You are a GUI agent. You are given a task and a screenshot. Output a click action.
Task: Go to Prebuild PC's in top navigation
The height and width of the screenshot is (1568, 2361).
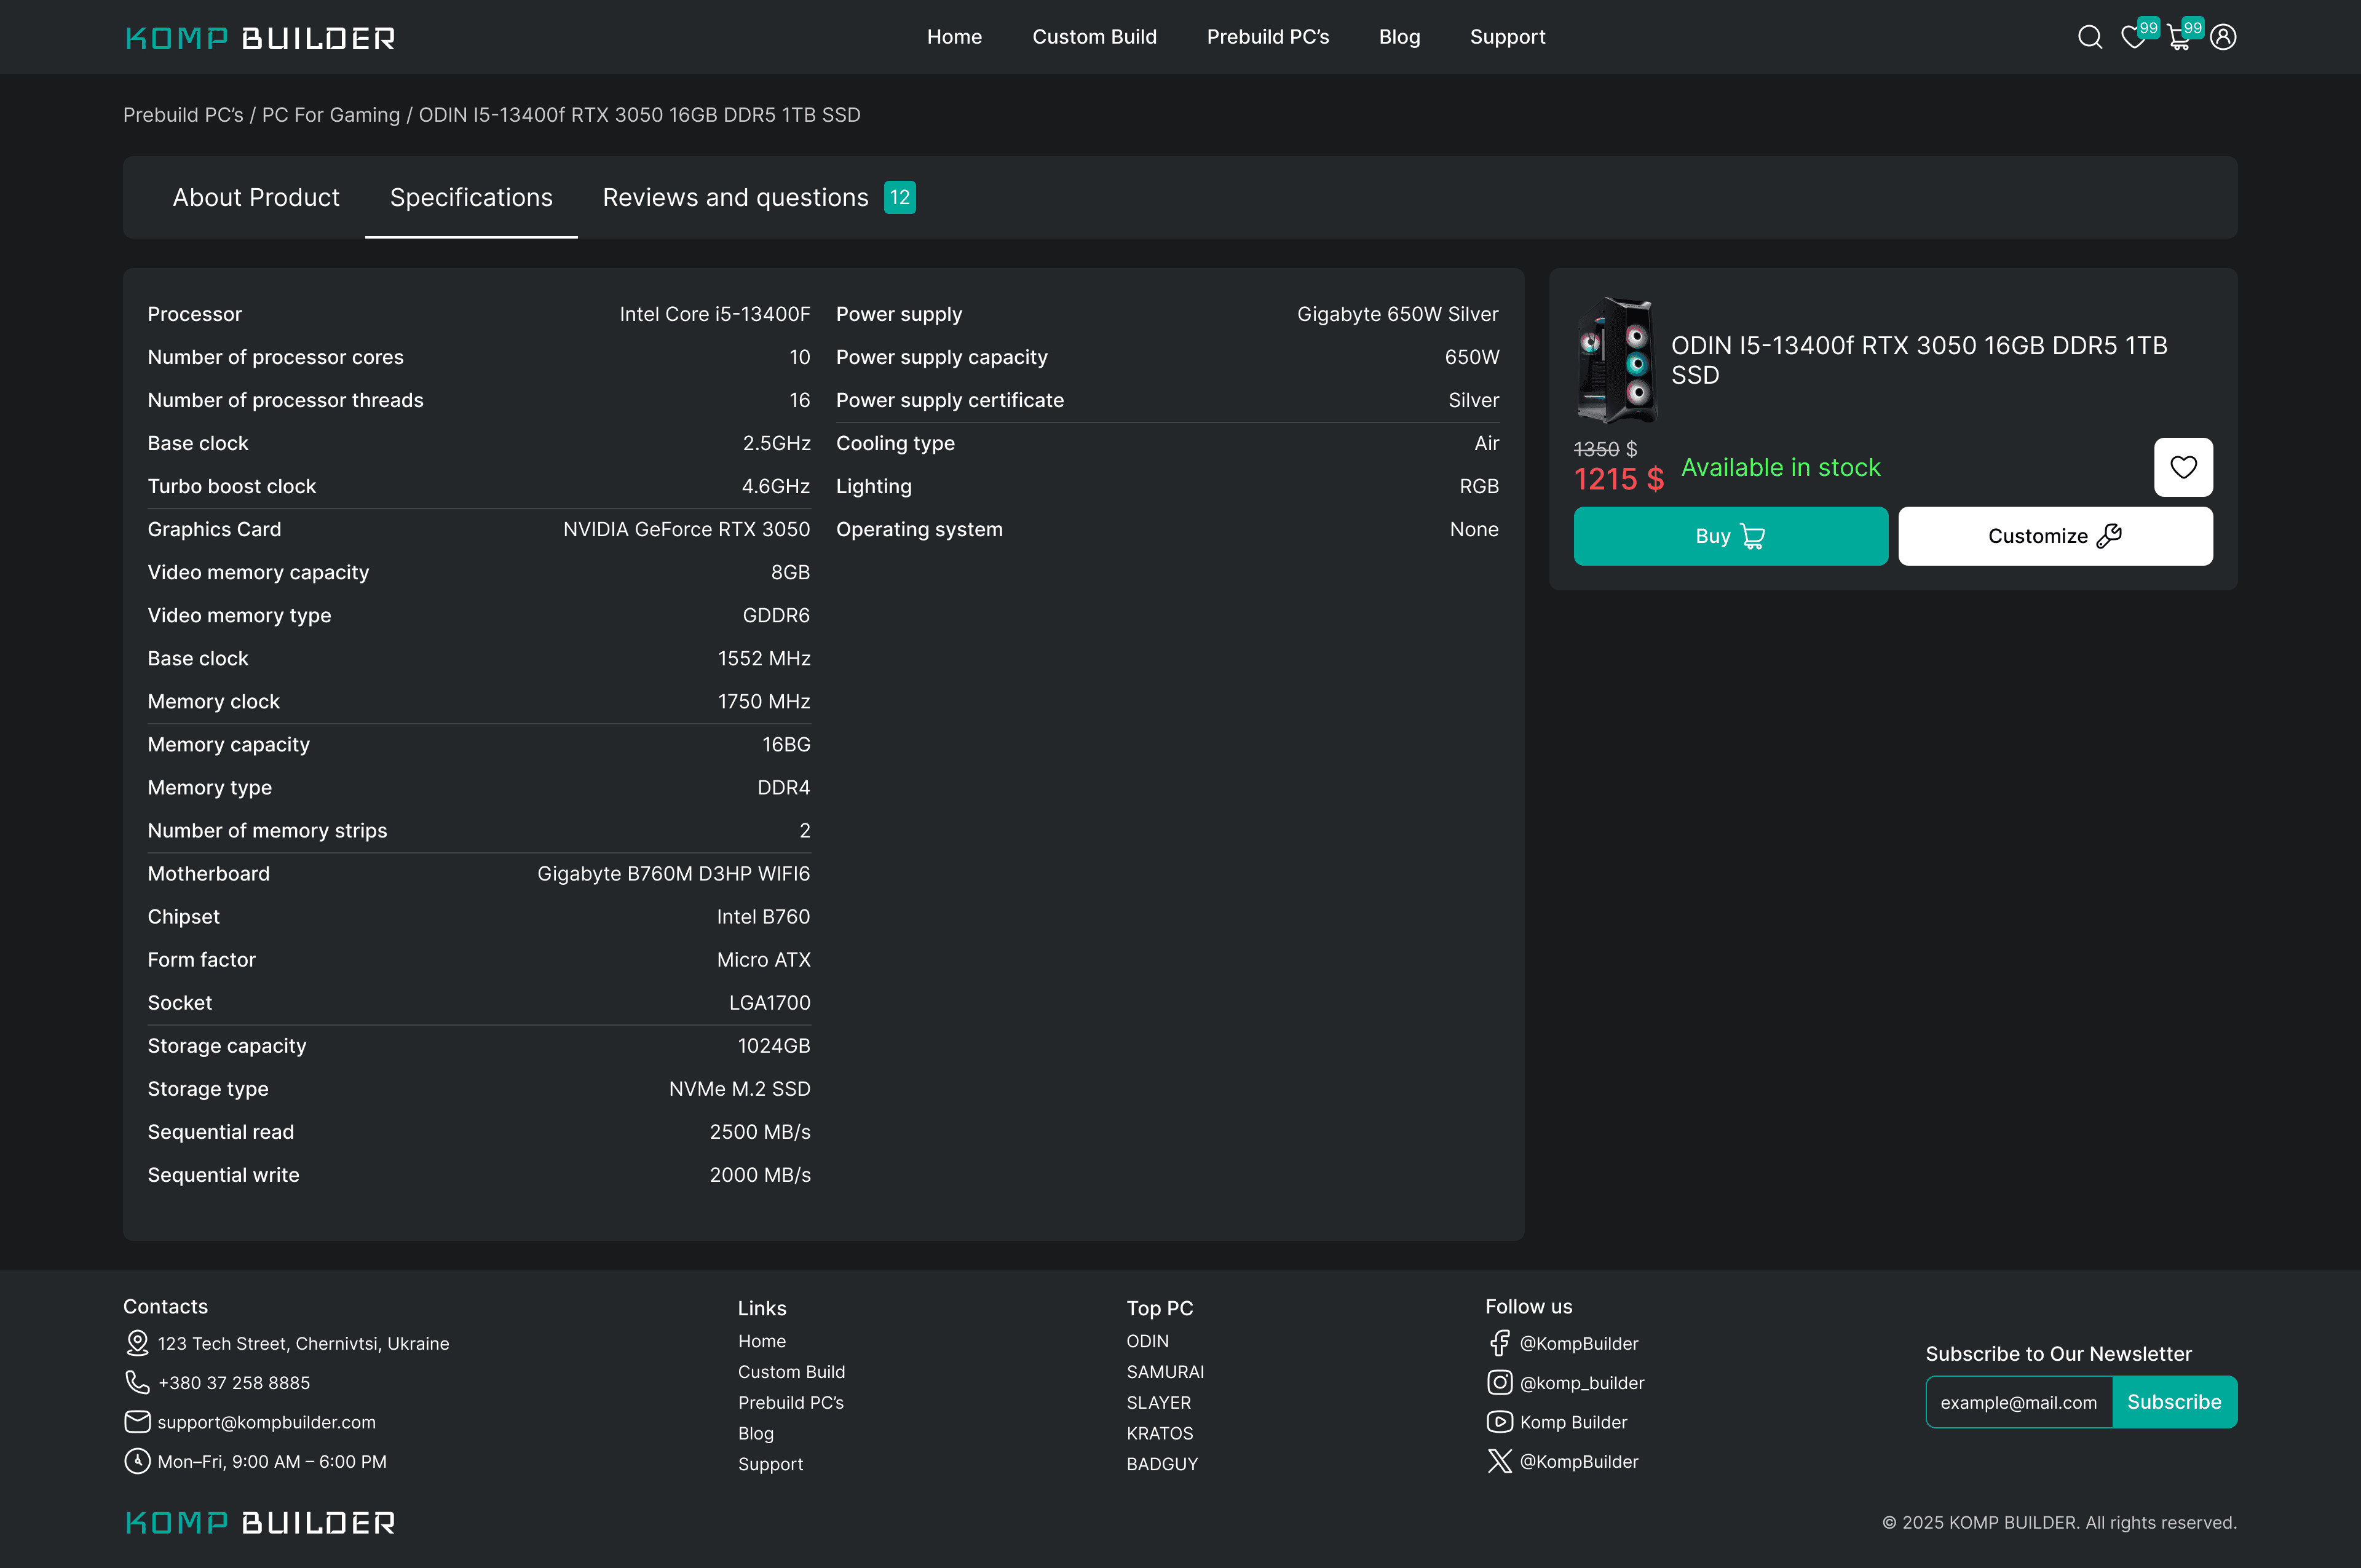tap(1267, 37)
